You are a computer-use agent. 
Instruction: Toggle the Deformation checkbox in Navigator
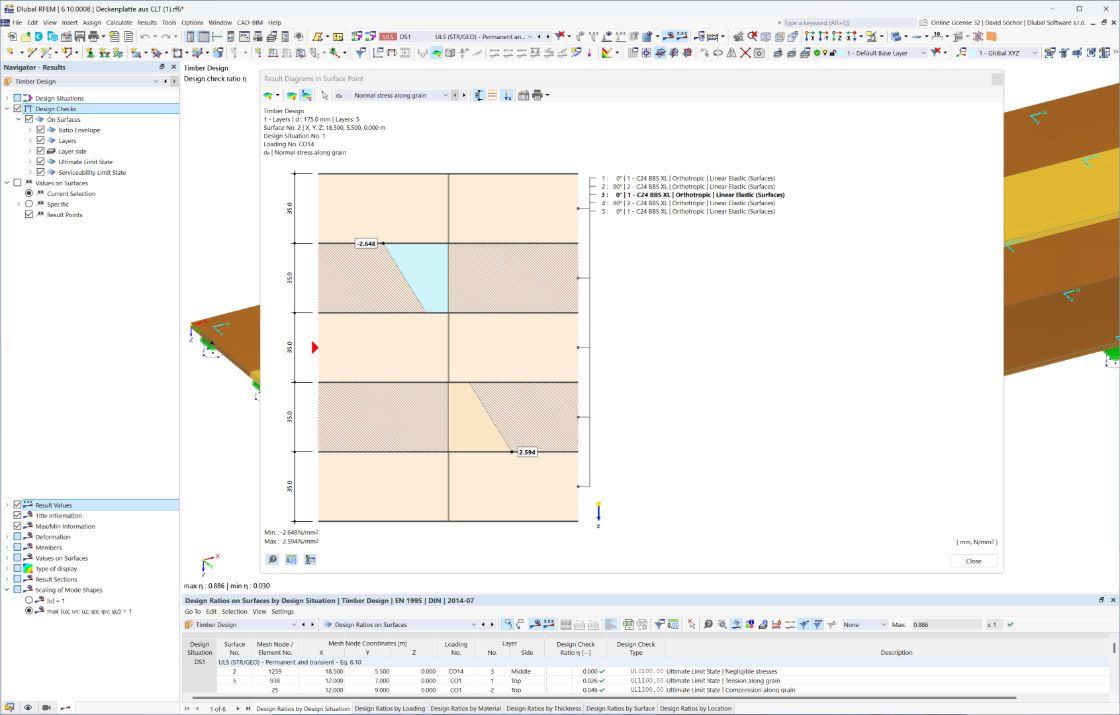pyautogui.click(x=18, y=536)
